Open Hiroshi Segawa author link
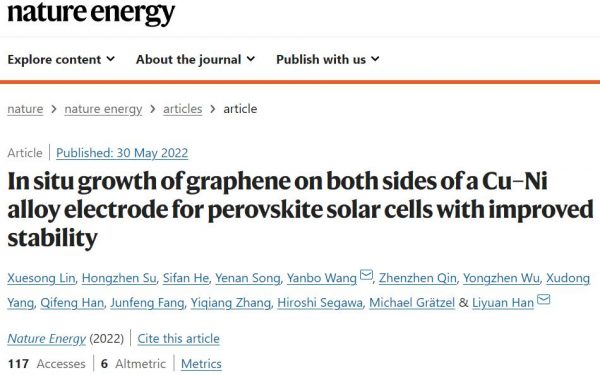This screenshot has height=375, width=600. coord(320,303)
